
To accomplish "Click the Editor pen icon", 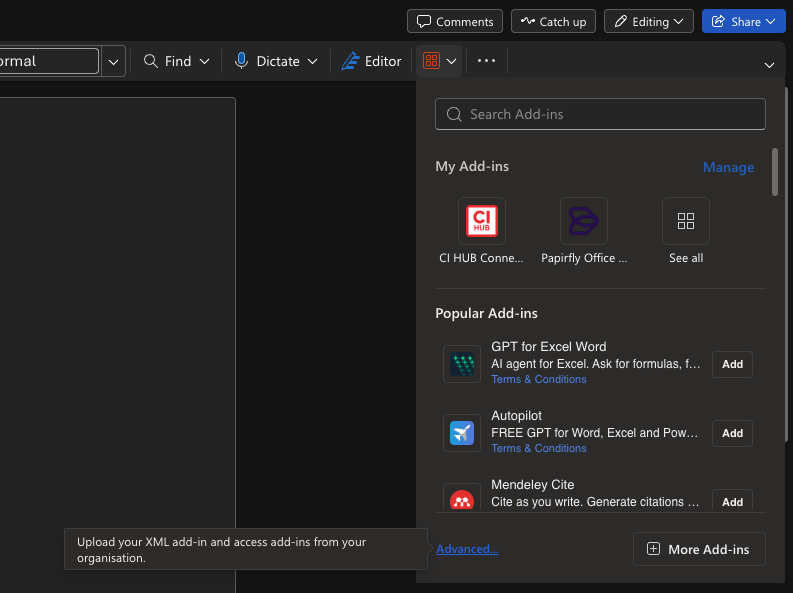I will click(x=350, y=61).
